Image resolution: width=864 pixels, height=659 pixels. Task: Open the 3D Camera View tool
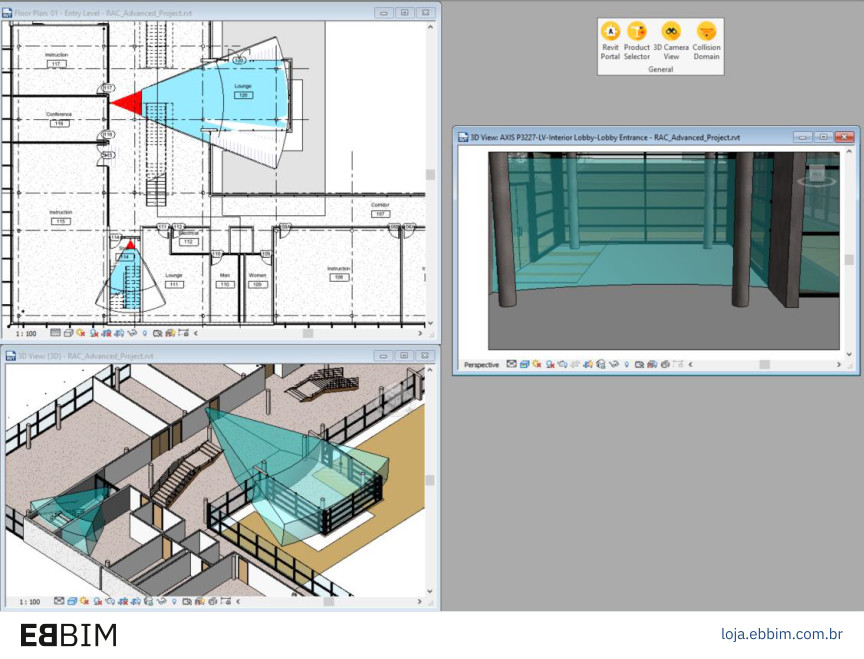(x=671, y=41)
